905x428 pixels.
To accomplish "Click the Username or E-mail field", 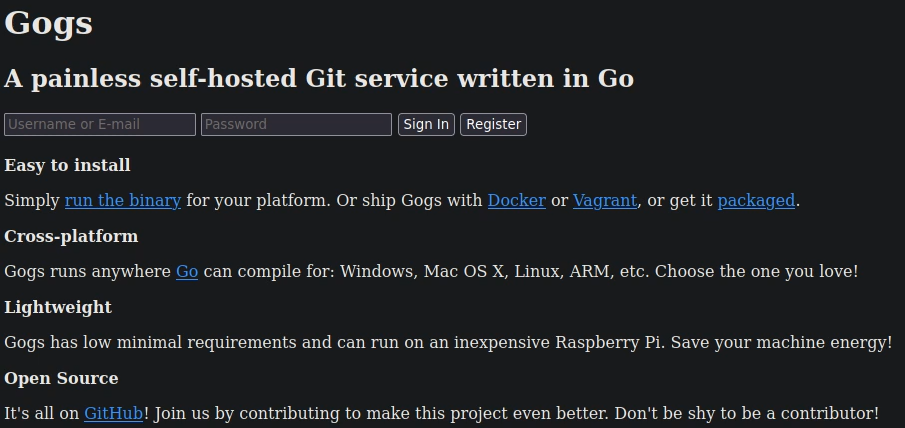I will 100,124.
